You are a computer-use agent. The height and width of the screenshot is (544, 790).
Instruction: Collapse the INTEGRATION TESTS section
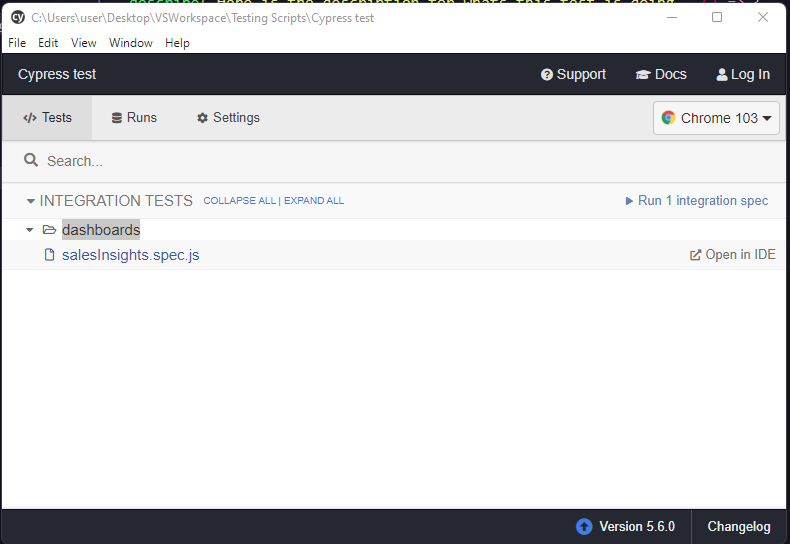pyautogui.click(x=31, y=201)
